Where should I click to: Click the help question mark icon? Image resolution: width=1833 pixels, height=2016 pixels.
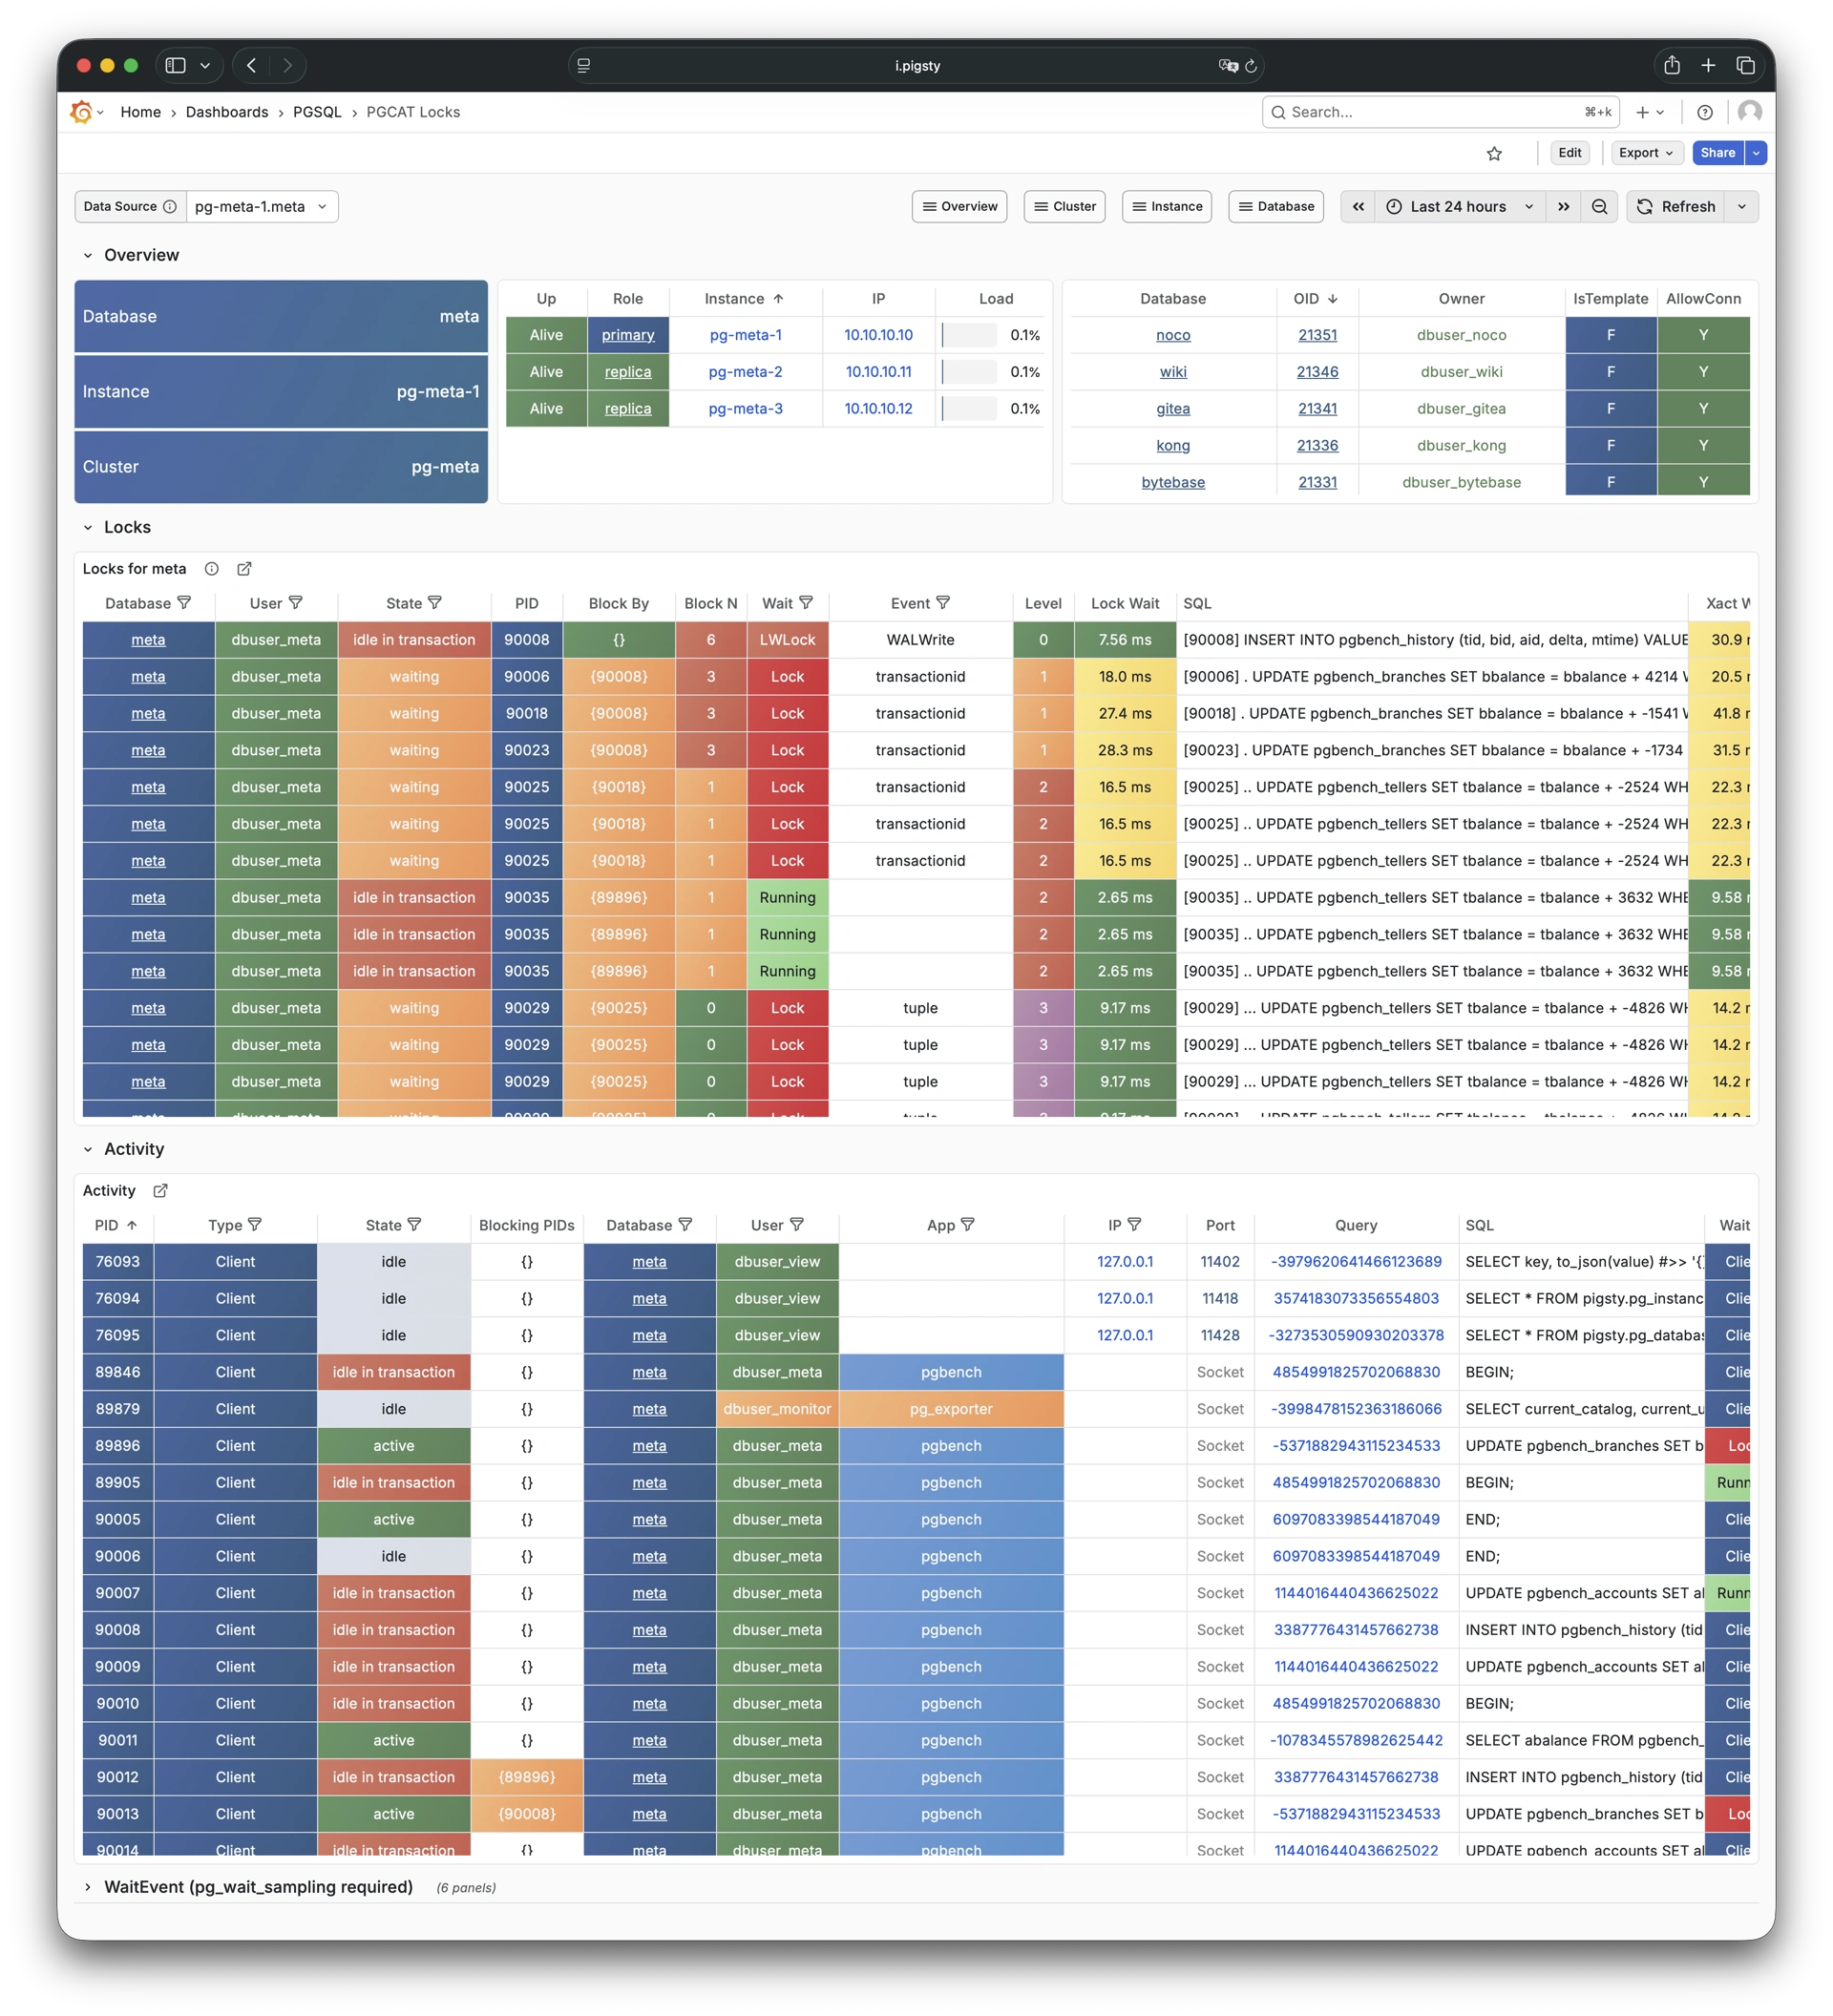pyautogui.click(x=1705, y=112)
